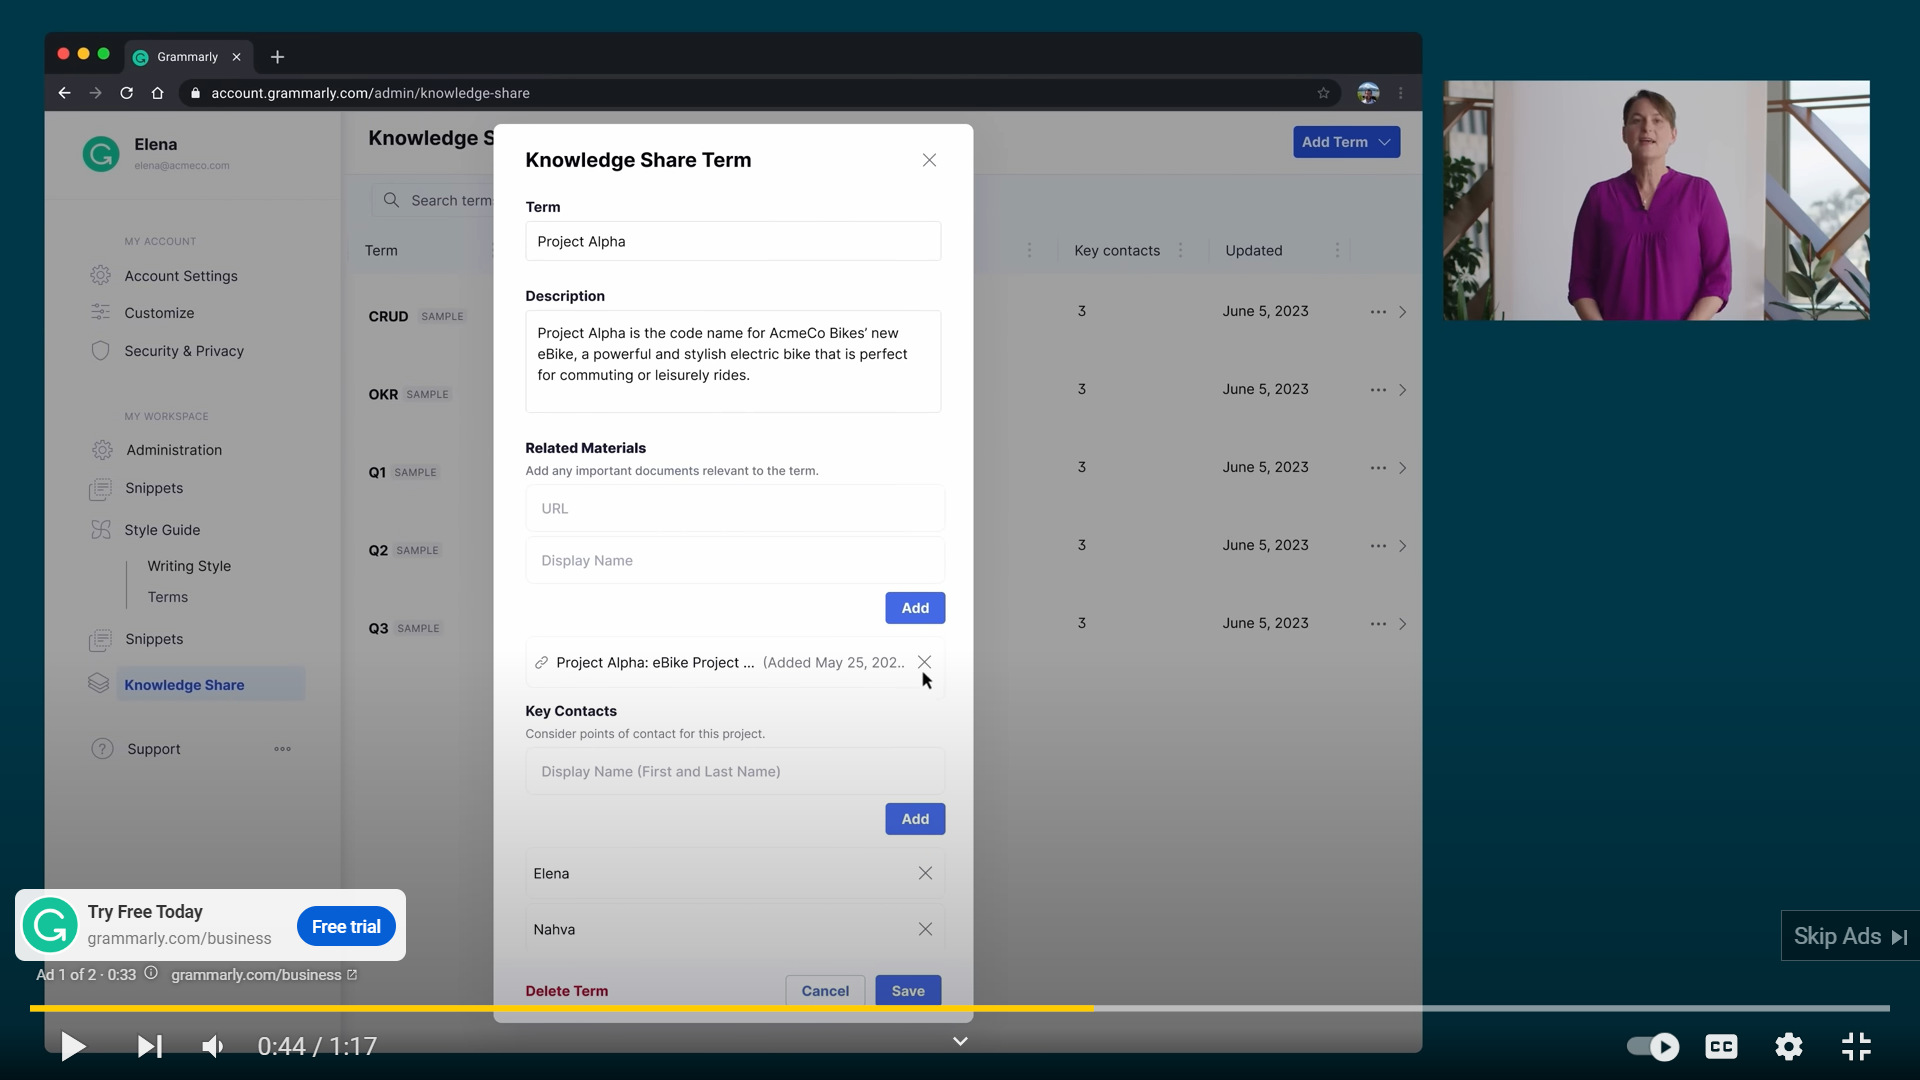The height and width of the screenshot is (1080, 1920).
Task: Select the Account Settings gear icon
Action: coord(101,276)
